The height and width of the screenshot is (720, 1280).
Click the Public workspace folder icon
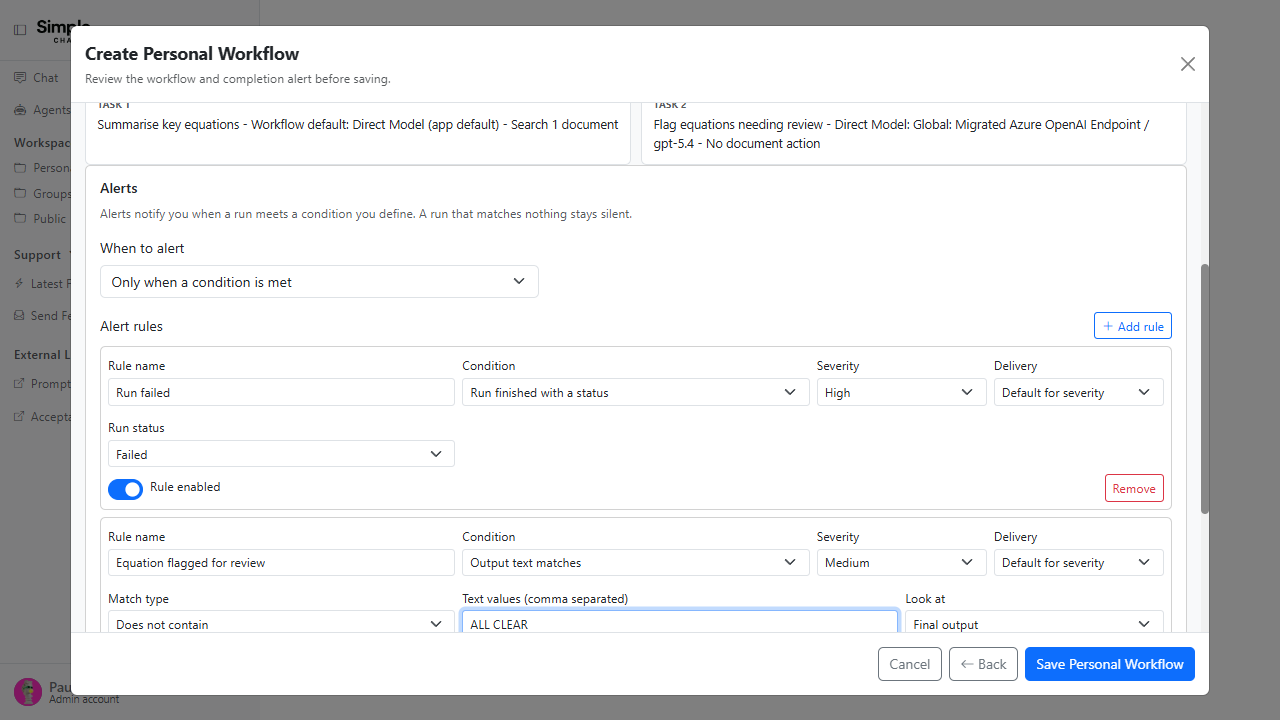(20, 218)
